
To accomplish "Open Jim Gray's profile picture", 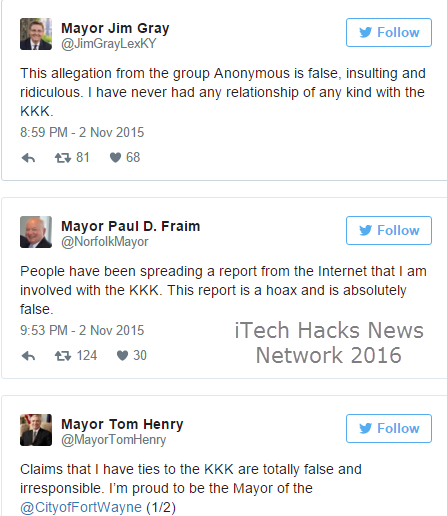I will pos(36,34).
